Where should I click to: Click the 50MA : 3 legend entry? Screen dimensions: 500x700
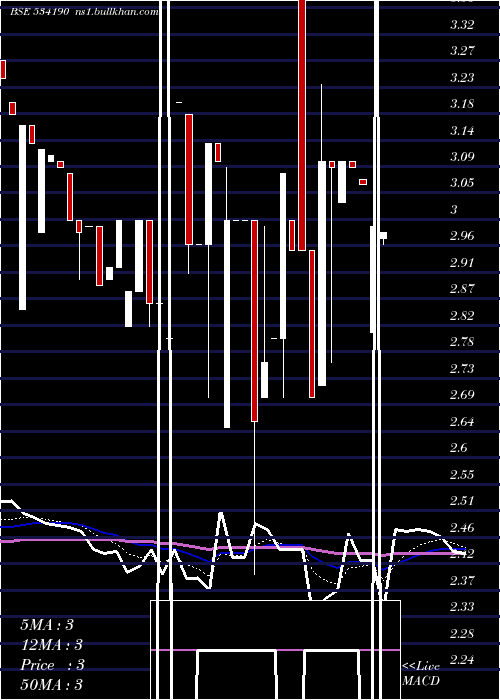(52, 684)
